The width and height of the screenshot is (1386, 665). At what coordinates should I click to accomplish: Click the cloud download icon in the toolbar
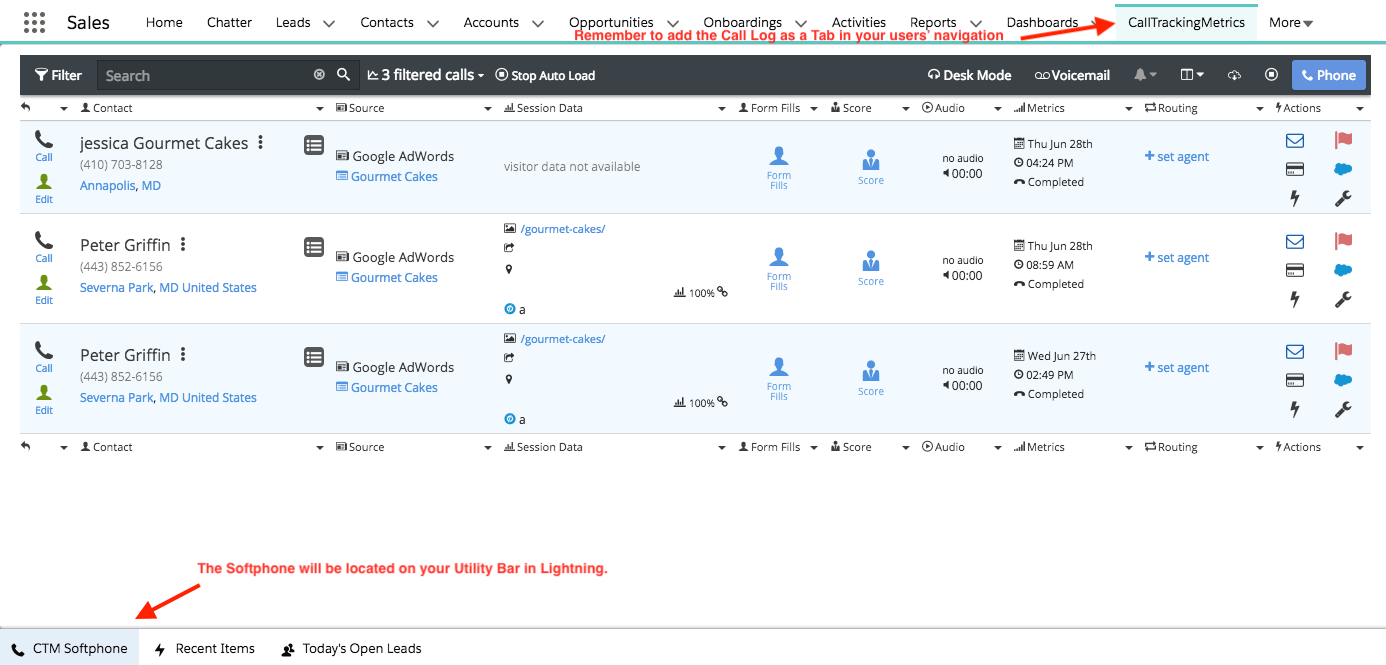pos(1234,75)
